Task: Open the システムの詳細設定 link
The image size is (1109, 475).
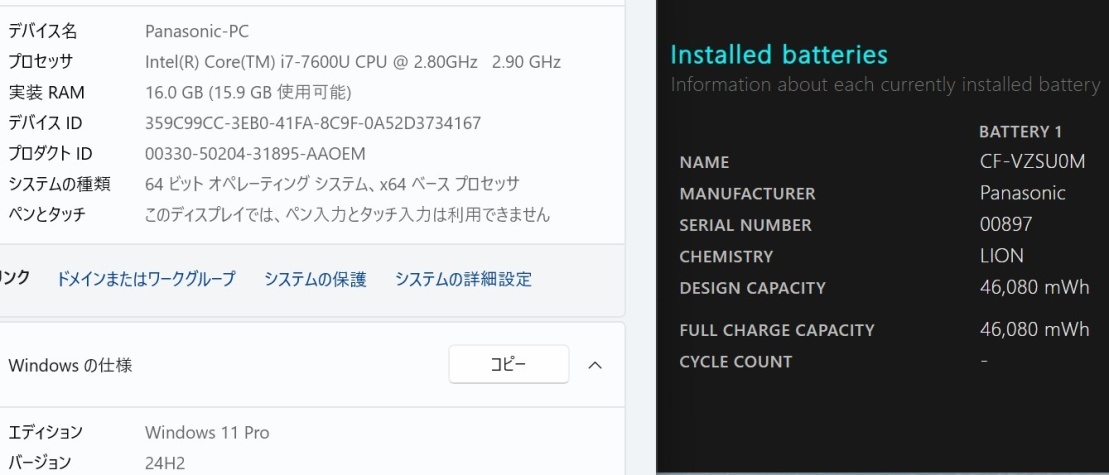Action: coord(463,278)
